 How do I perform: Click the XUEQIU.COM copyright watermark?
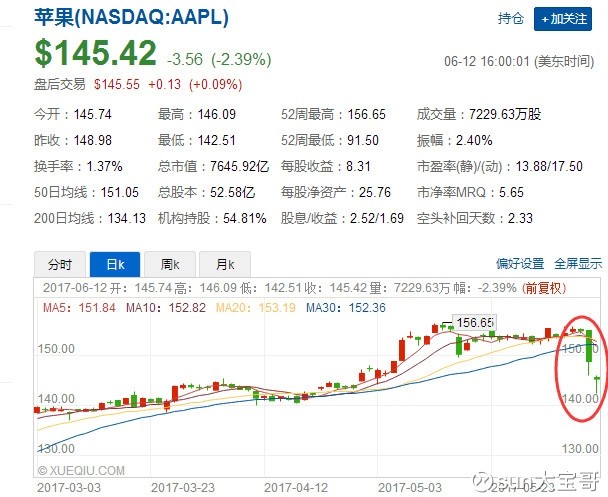click(81, 471)
